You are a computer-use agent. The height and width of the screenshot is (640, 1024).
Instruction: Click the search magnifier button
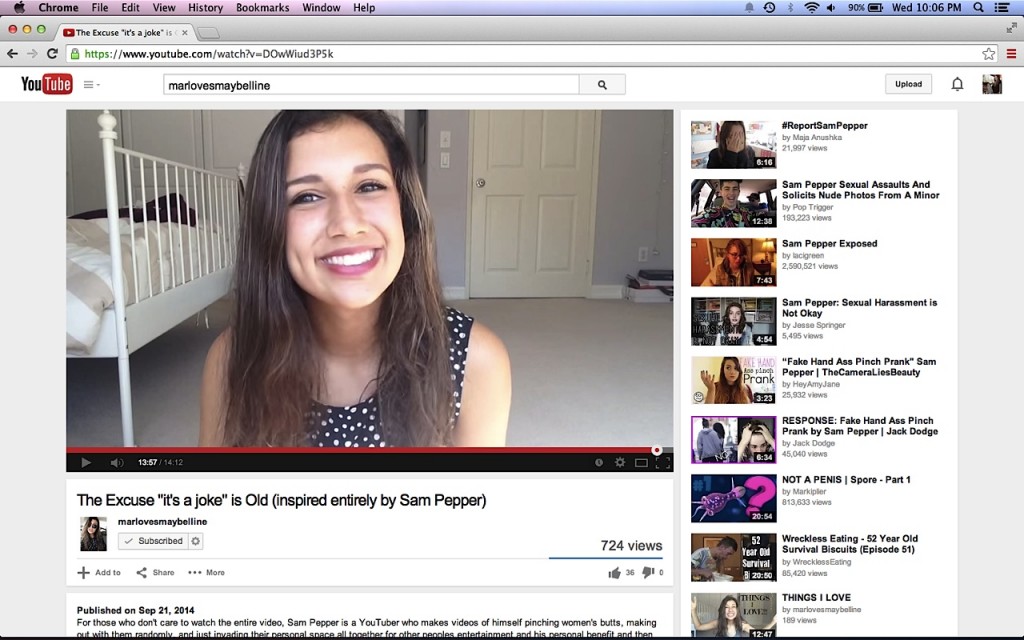tap(602, 85)
